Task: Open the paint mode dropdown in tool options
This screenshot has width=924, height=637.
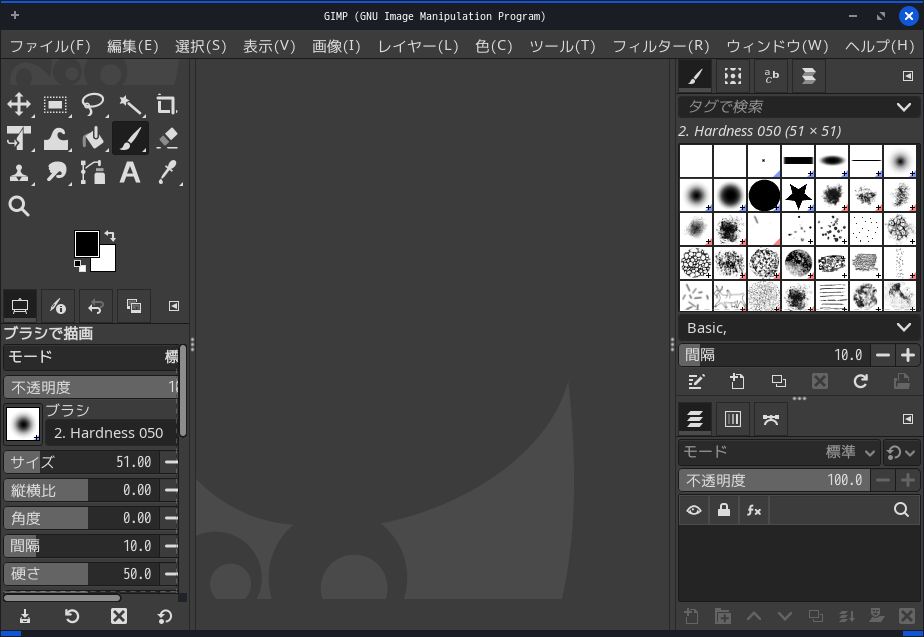Action: pos(91,357)
